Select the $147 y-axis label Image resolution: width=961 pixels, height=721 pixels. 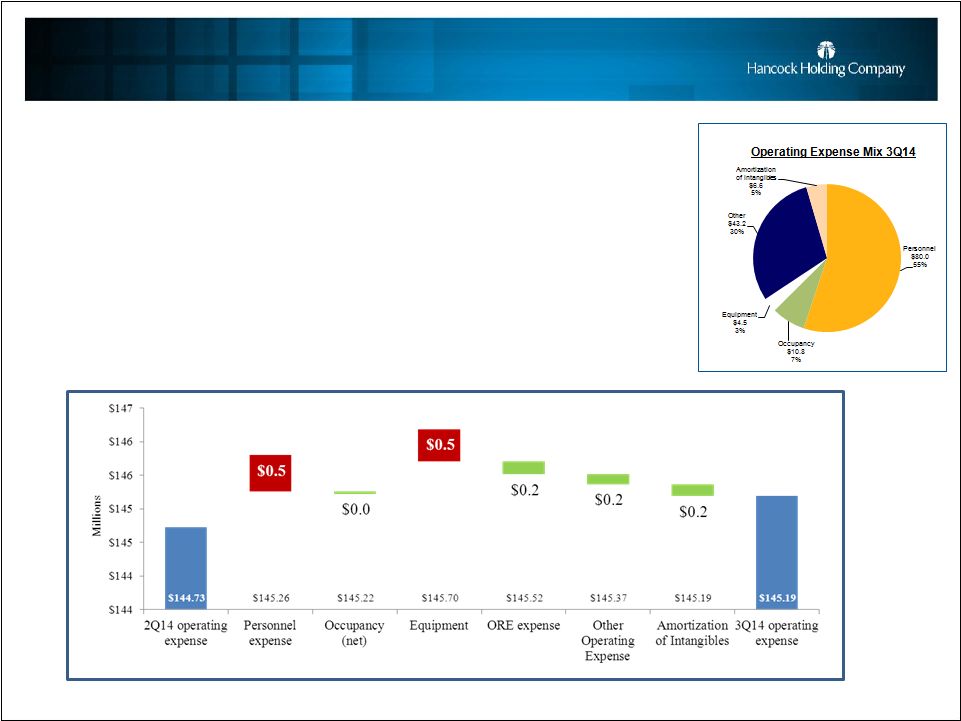point(120,408)
